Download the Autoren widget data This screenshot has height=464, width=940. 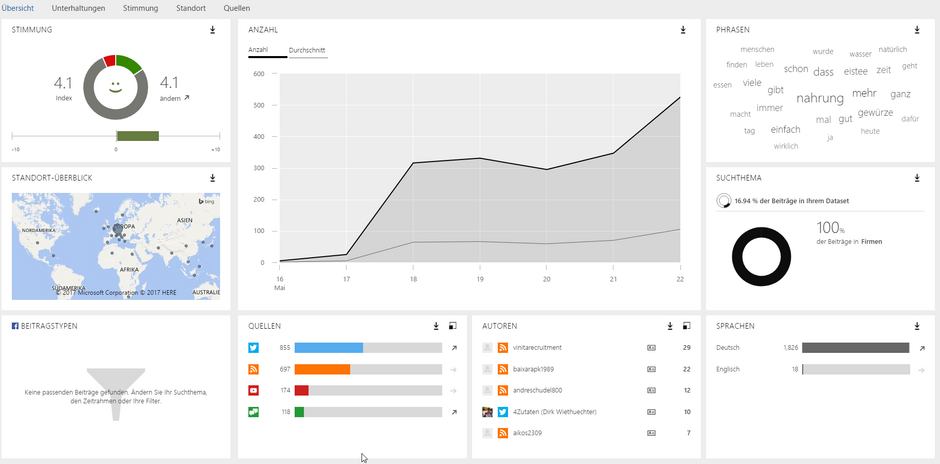(670, 326)
